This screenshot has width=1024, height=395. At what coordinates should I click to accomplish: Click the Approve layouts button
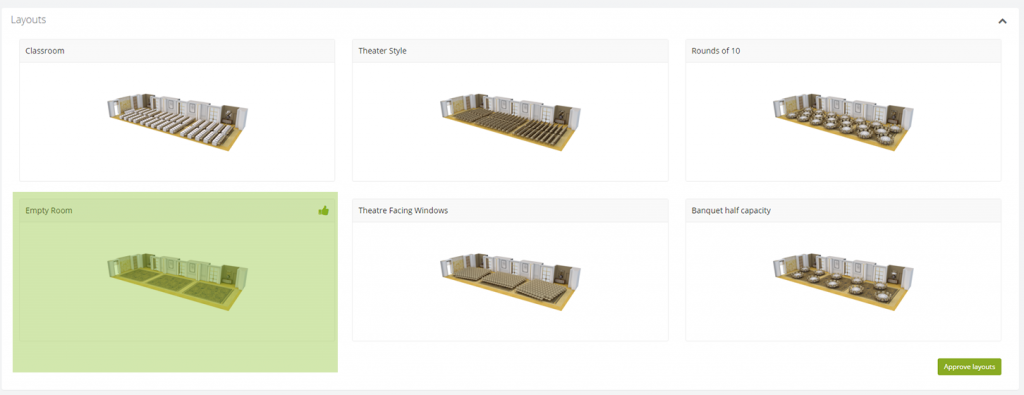[969, 366]
